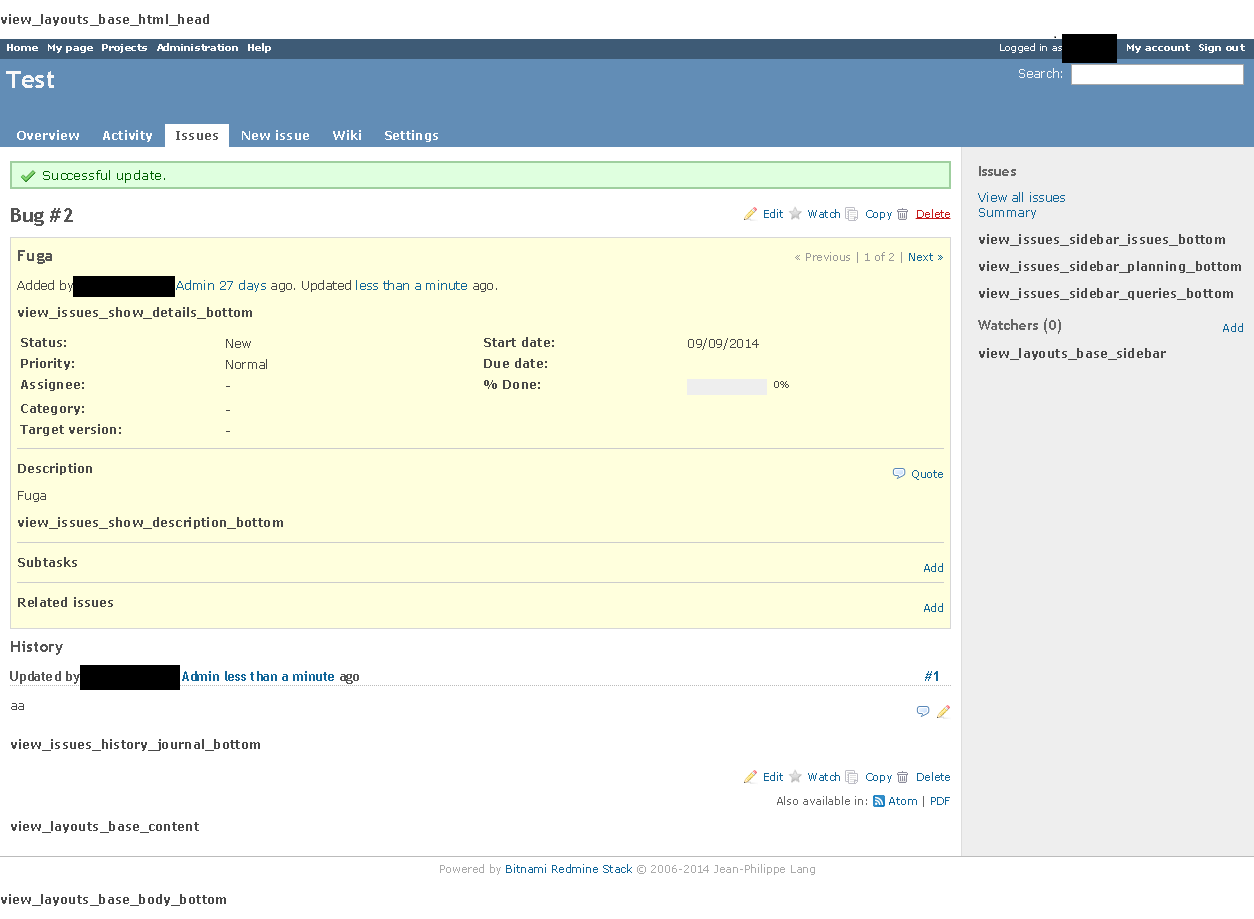Toggle watching via the top Watch control
The image size is (1254, 919).
823,214
